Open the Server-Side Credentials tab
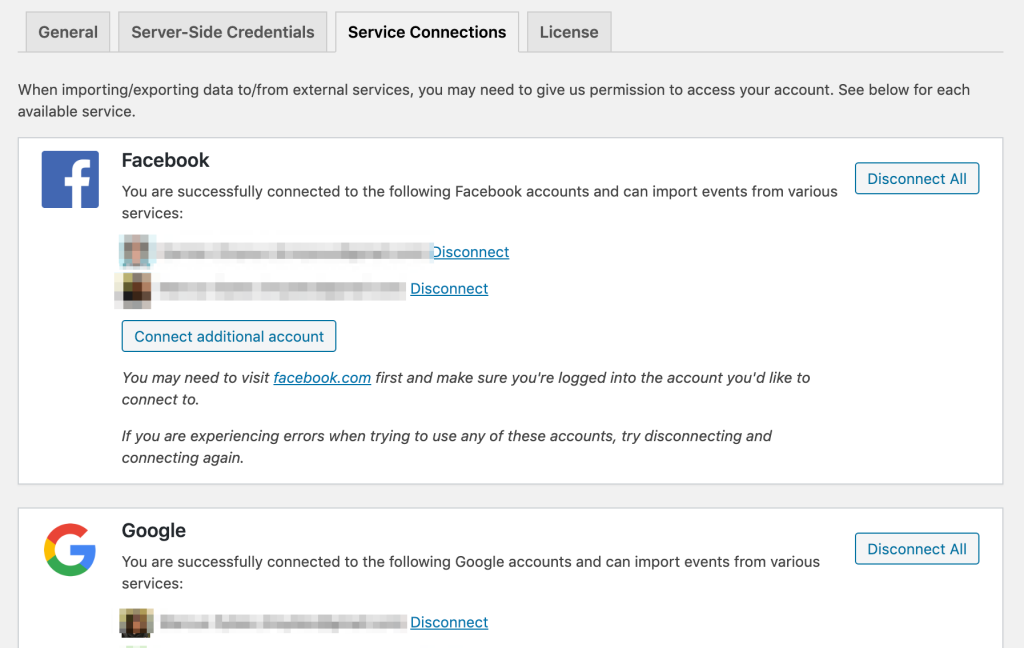Screen dimensions: 1024x648 tap(223, 32)
